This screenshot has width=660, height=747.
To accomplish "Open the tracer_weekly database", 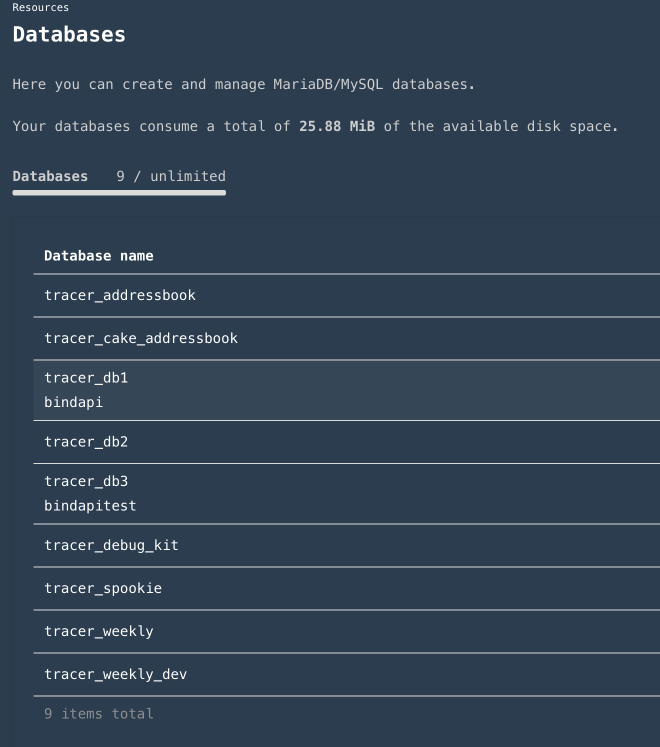I will 99,631.
